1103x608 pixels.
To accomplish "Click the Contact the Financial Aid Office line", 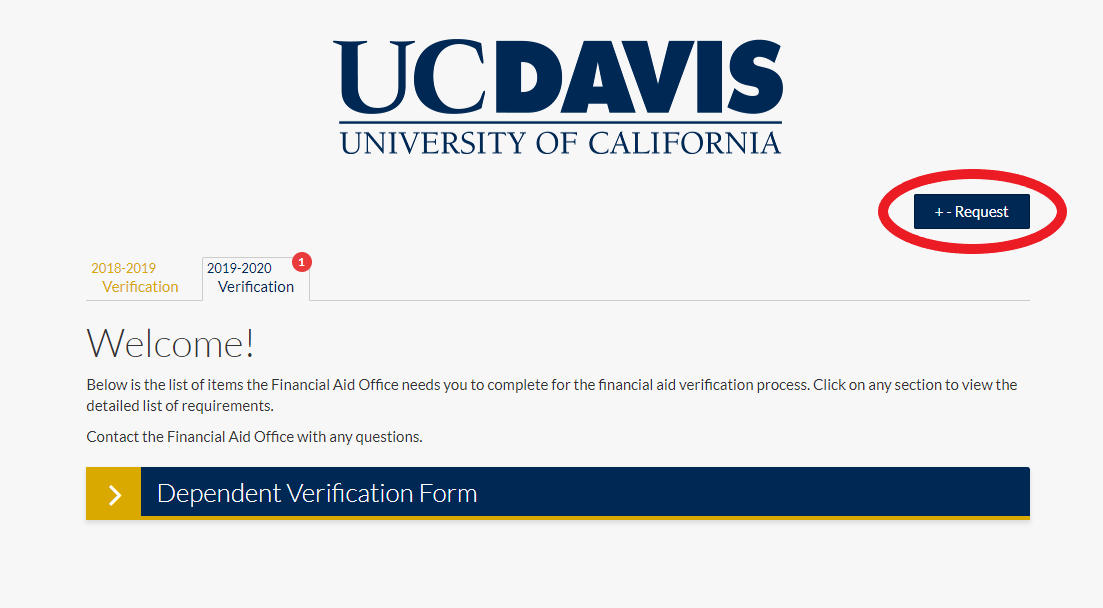I will [x=254, y=437].
